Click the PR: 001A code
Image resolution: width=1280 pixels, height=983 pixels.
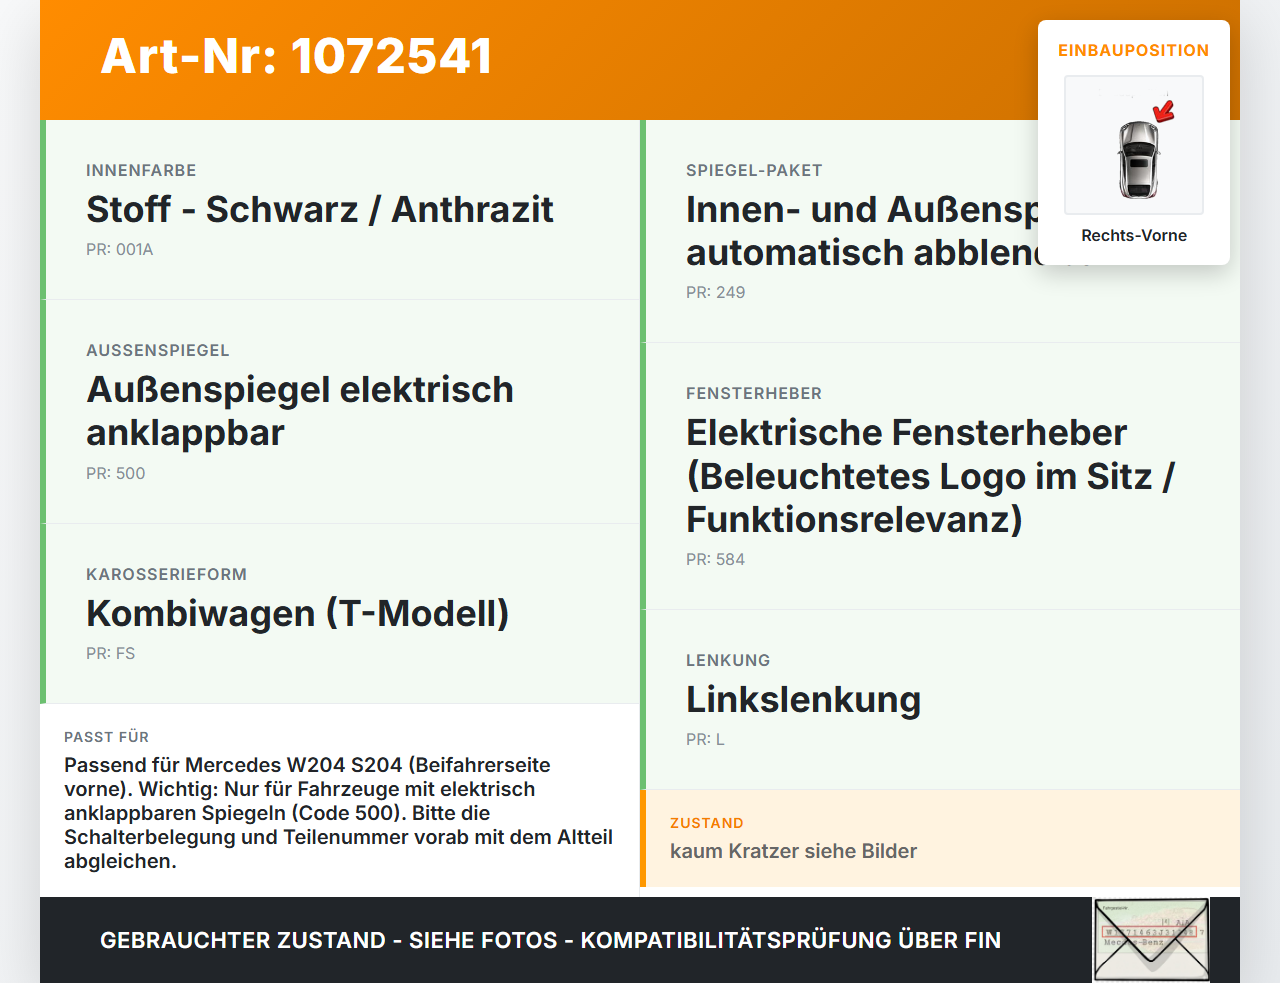(x=120, y=249)
